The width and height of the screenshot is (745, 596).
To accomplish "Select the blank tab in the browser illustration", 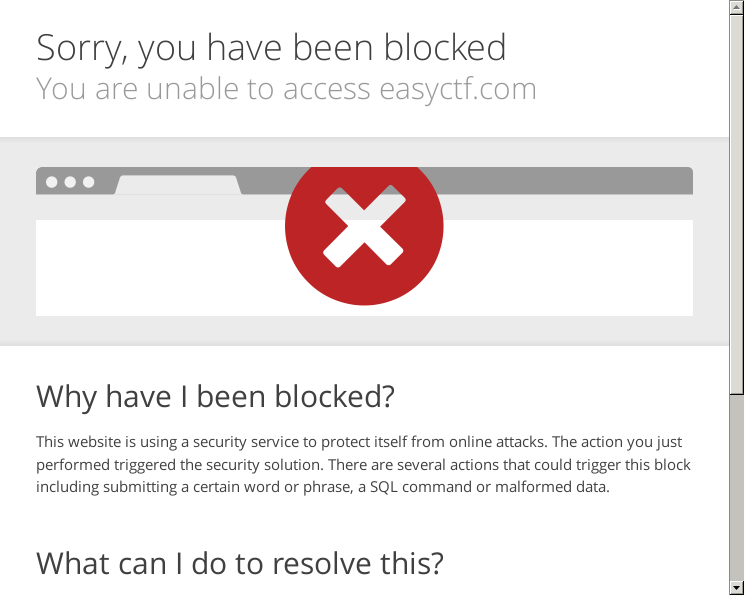I will click(179, 185).
